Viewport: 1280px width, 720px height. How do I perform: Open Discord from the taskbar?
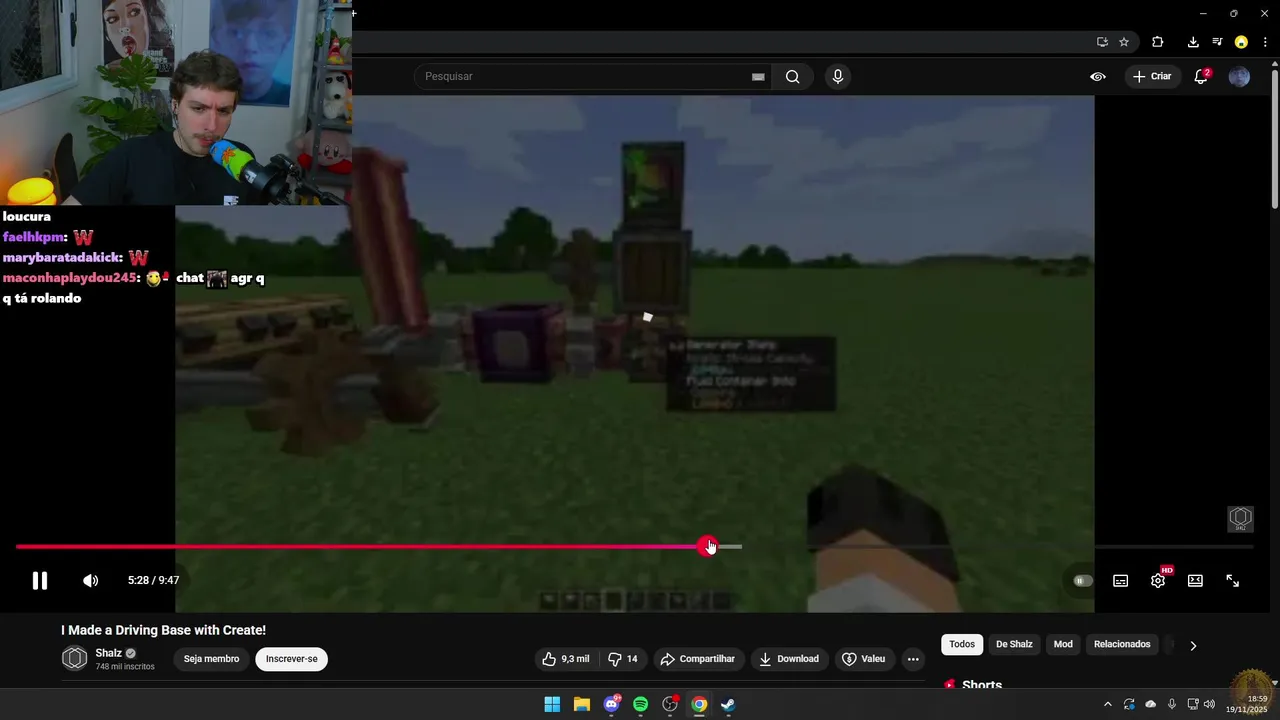pyautogui.click(x=611, y=704)
